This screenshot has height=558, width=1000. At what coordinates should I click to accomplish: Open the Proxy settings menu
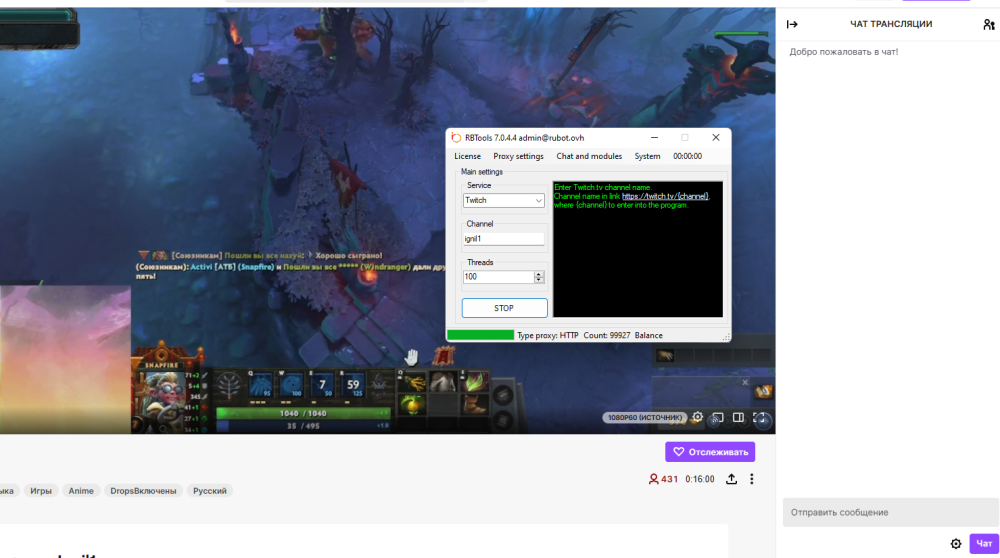(x=518, y=156)
